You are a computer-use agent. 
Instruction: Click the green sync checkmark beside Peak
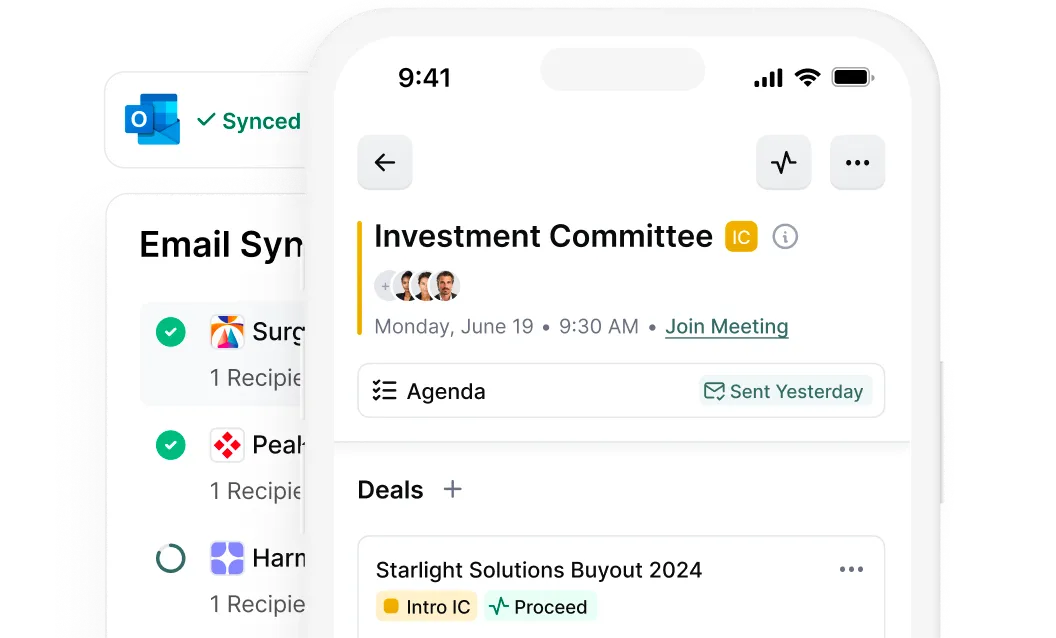tap(170, 445)
